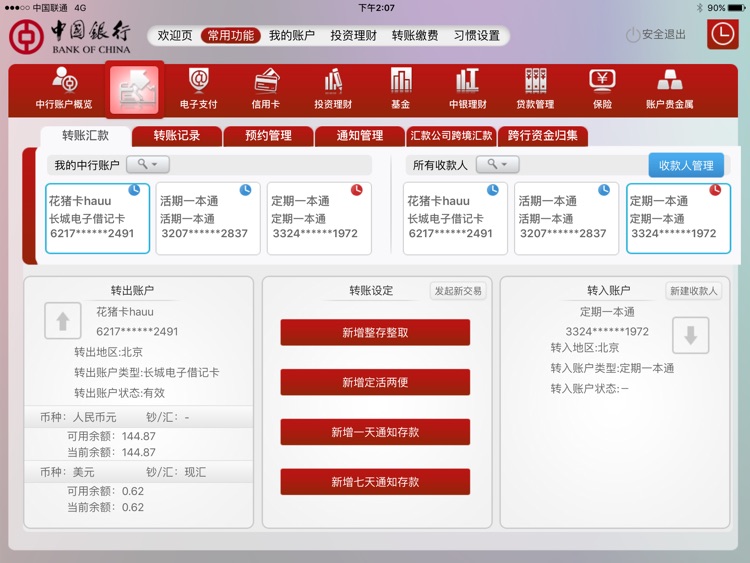Tap 转入账户类型:定期一本通 text
This screenshot has height=563, width=750.
click(x=612, y=368)
